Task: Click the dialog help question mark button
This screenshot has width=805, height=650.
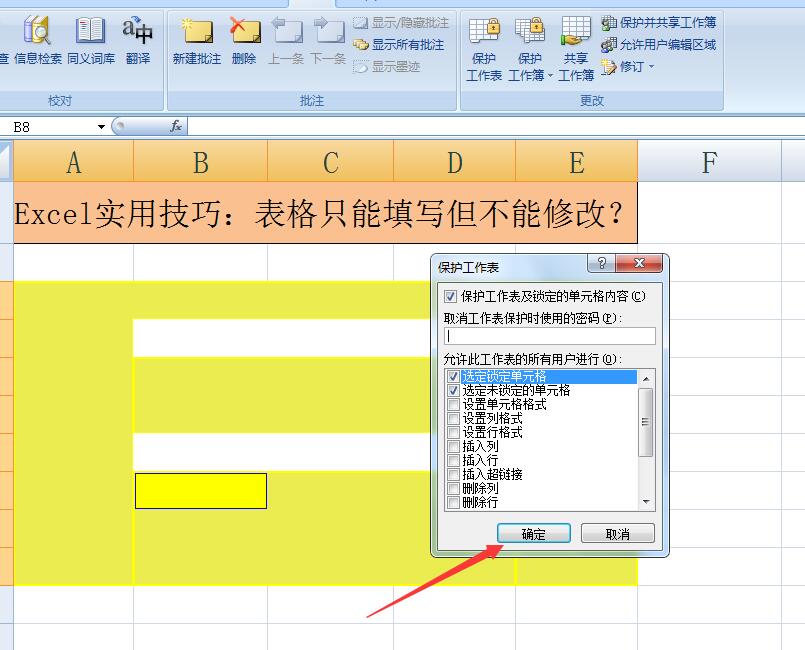Action: (602, 263)
